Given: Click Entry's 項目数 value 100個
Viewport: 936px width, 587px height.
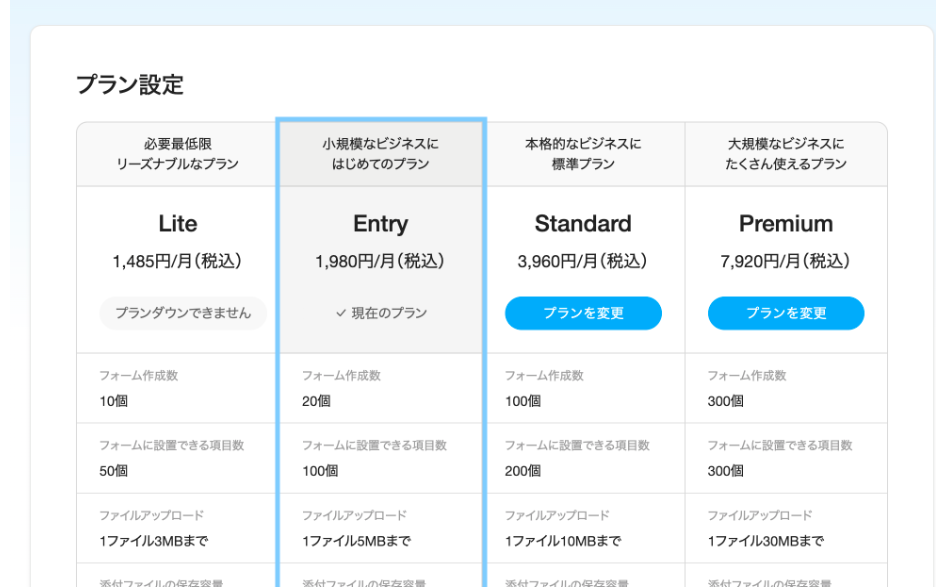Looking at the screenshot, I should coord(320,471).
